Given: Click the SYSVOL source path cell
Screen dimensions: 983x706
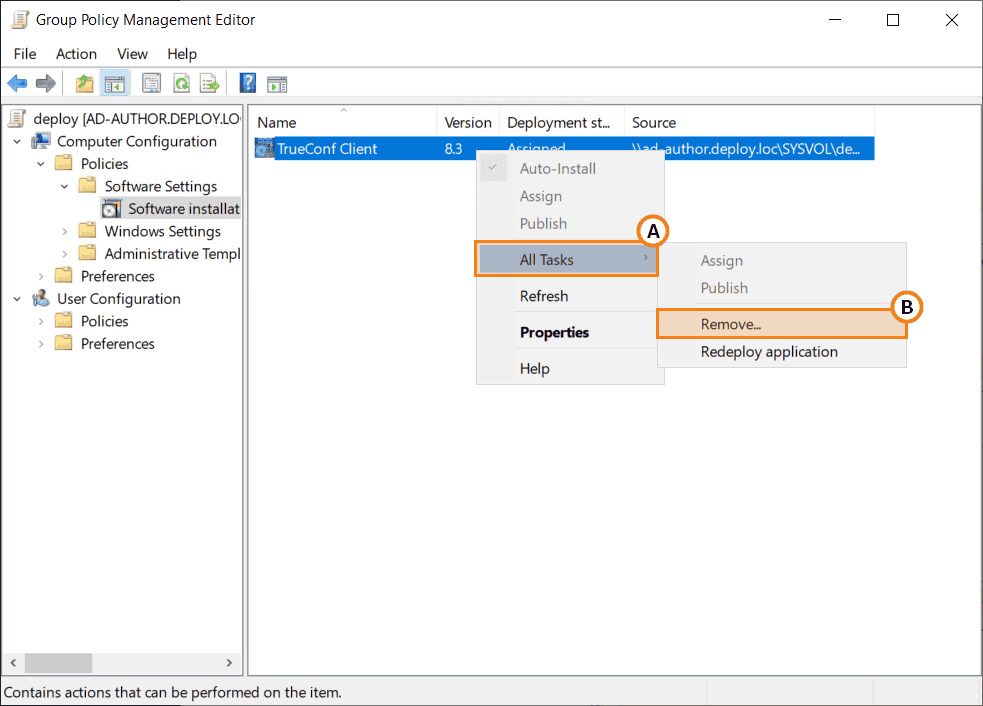Looking at the screenshot, I should coord(746,149).
